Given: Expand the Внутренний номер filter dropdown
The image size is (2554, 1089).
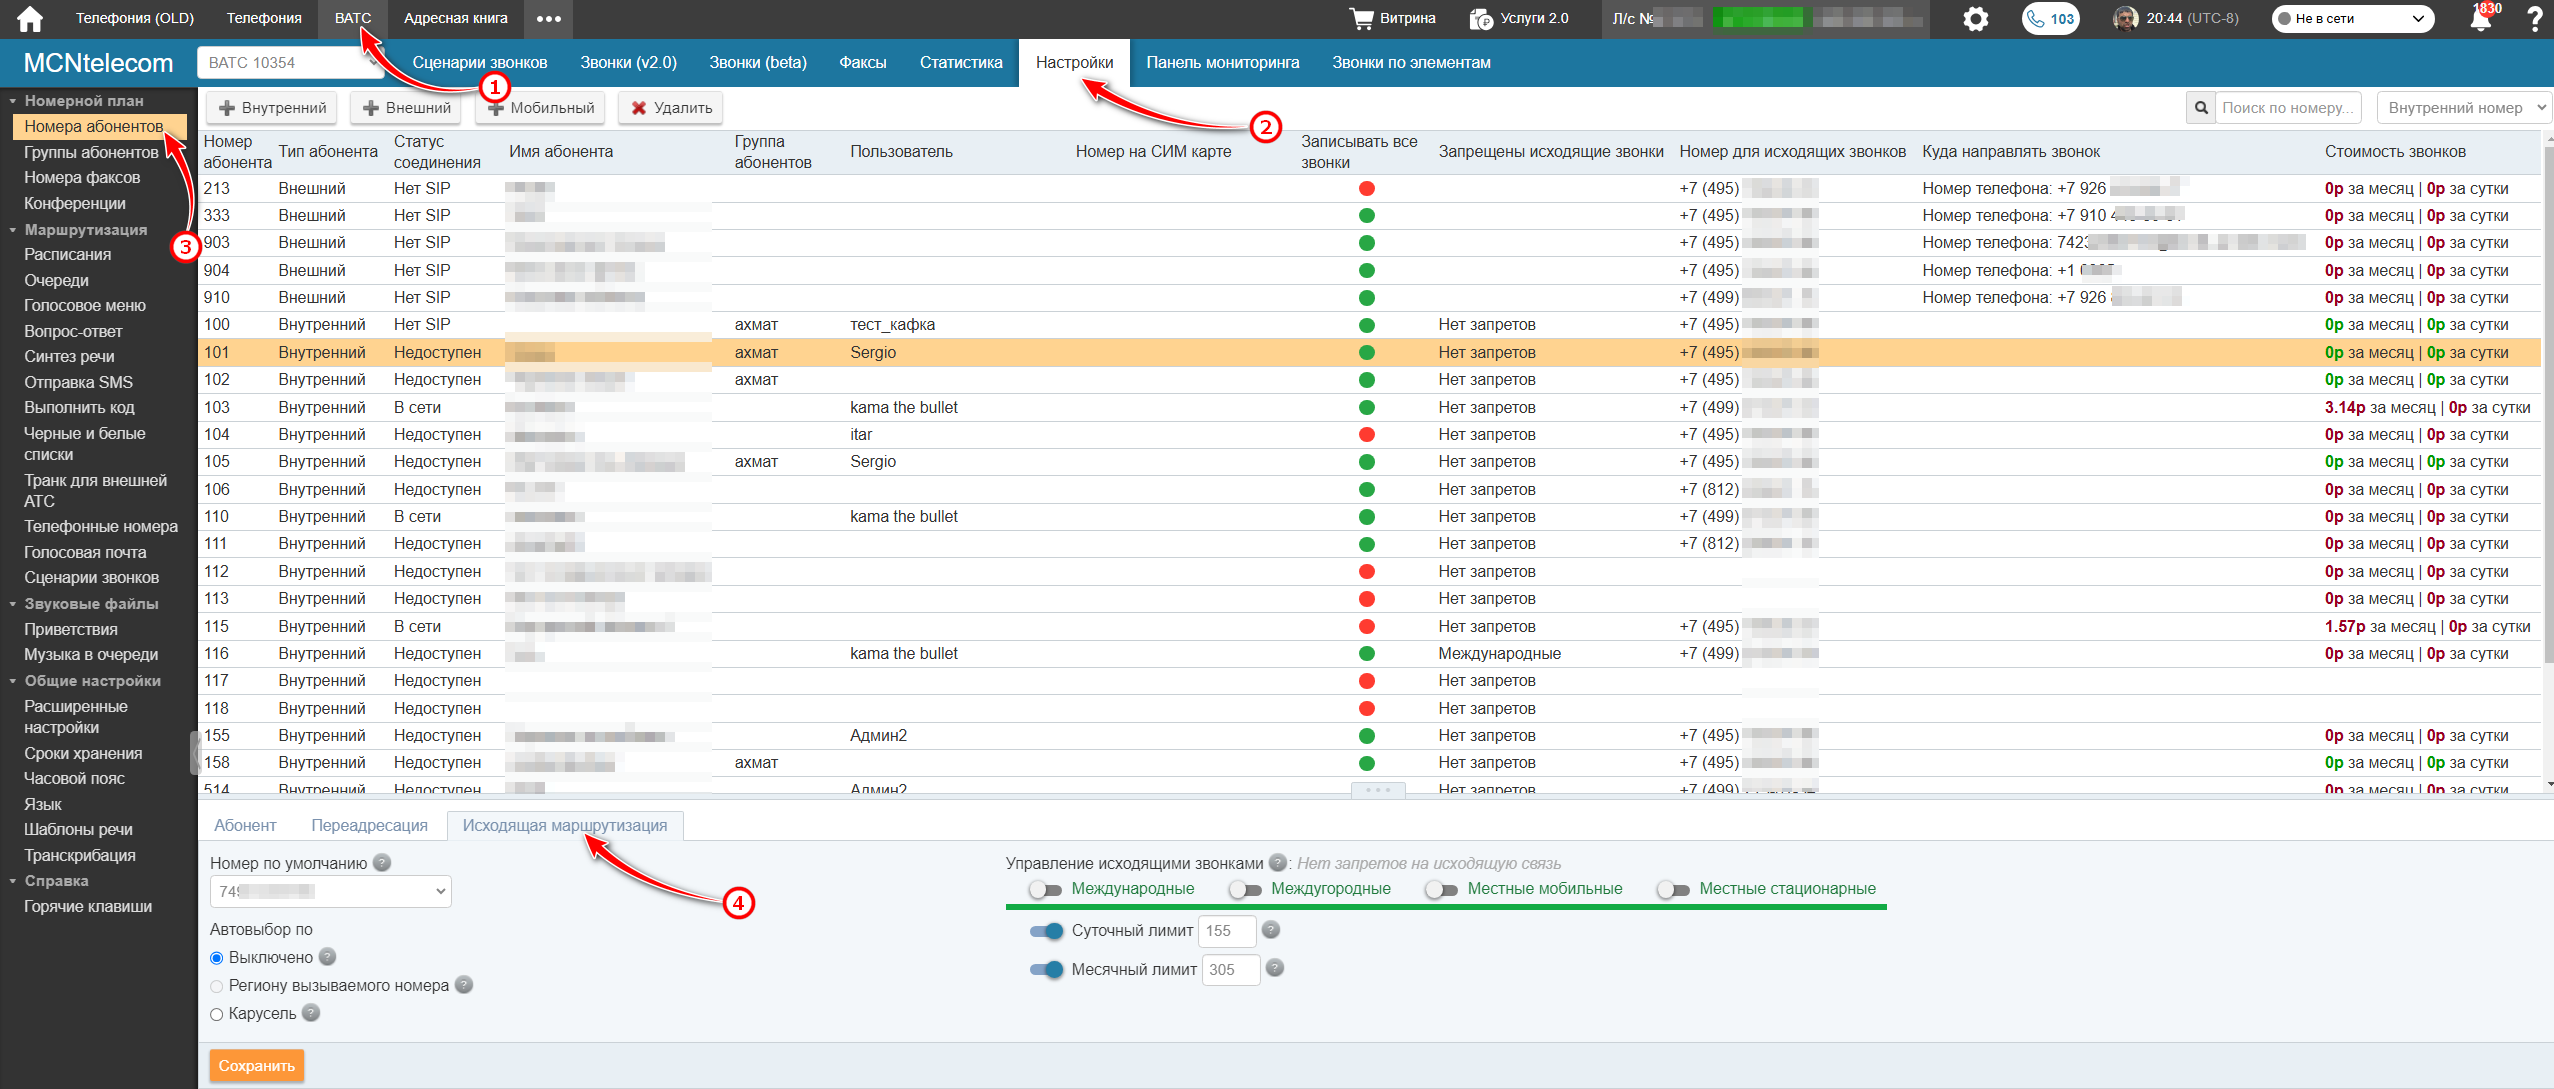Looking at the screenshot, I should [x=2463, y=108].
